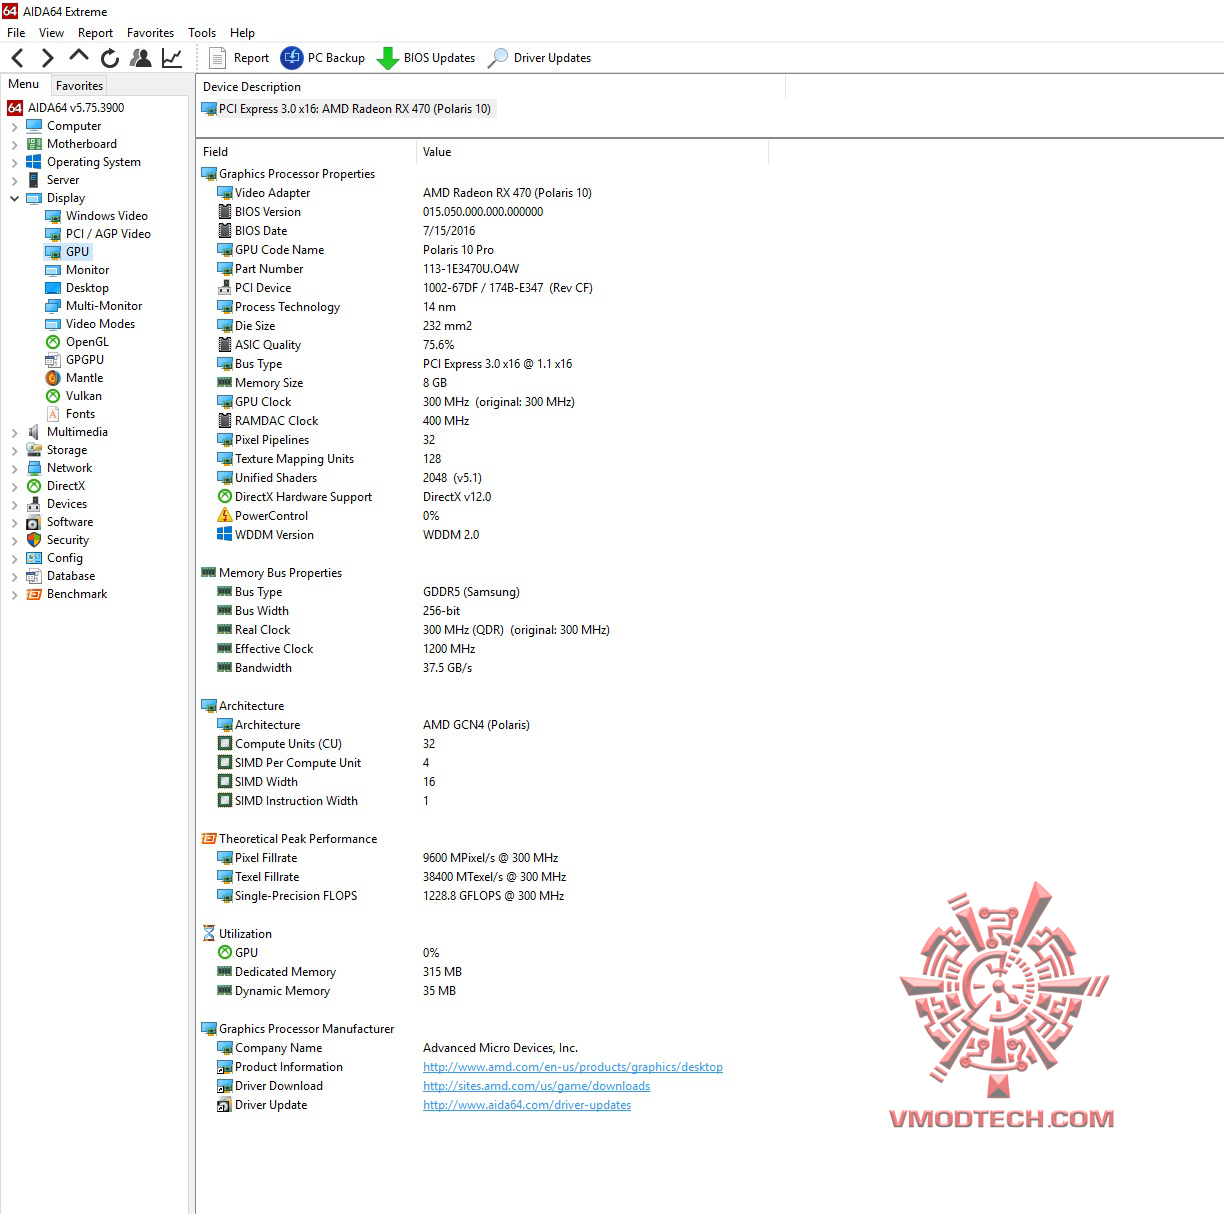This screenshot has width=1224, height=1214.
Task: Go up one level with Up arrow
Action: coord(79,57)
